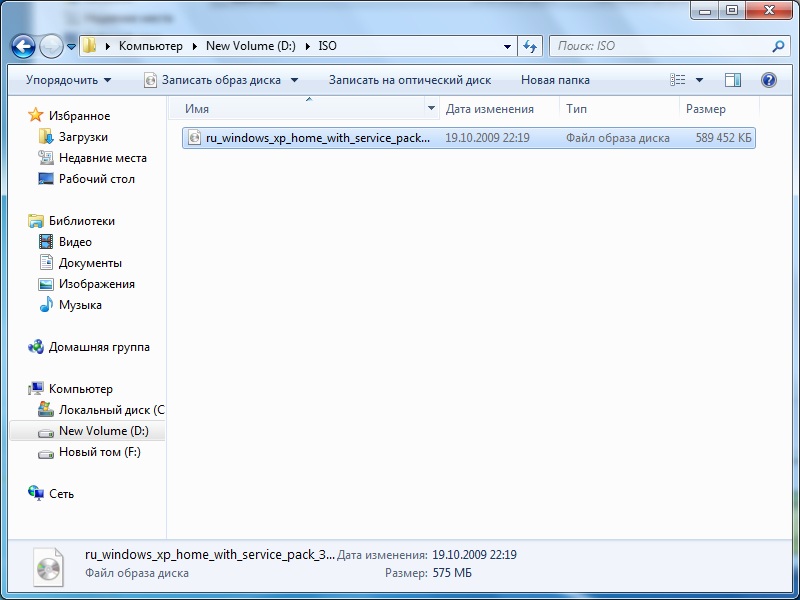Click ISO segment in address breadcrumb
The image size is (800, 600).
(x=328, y=46)
